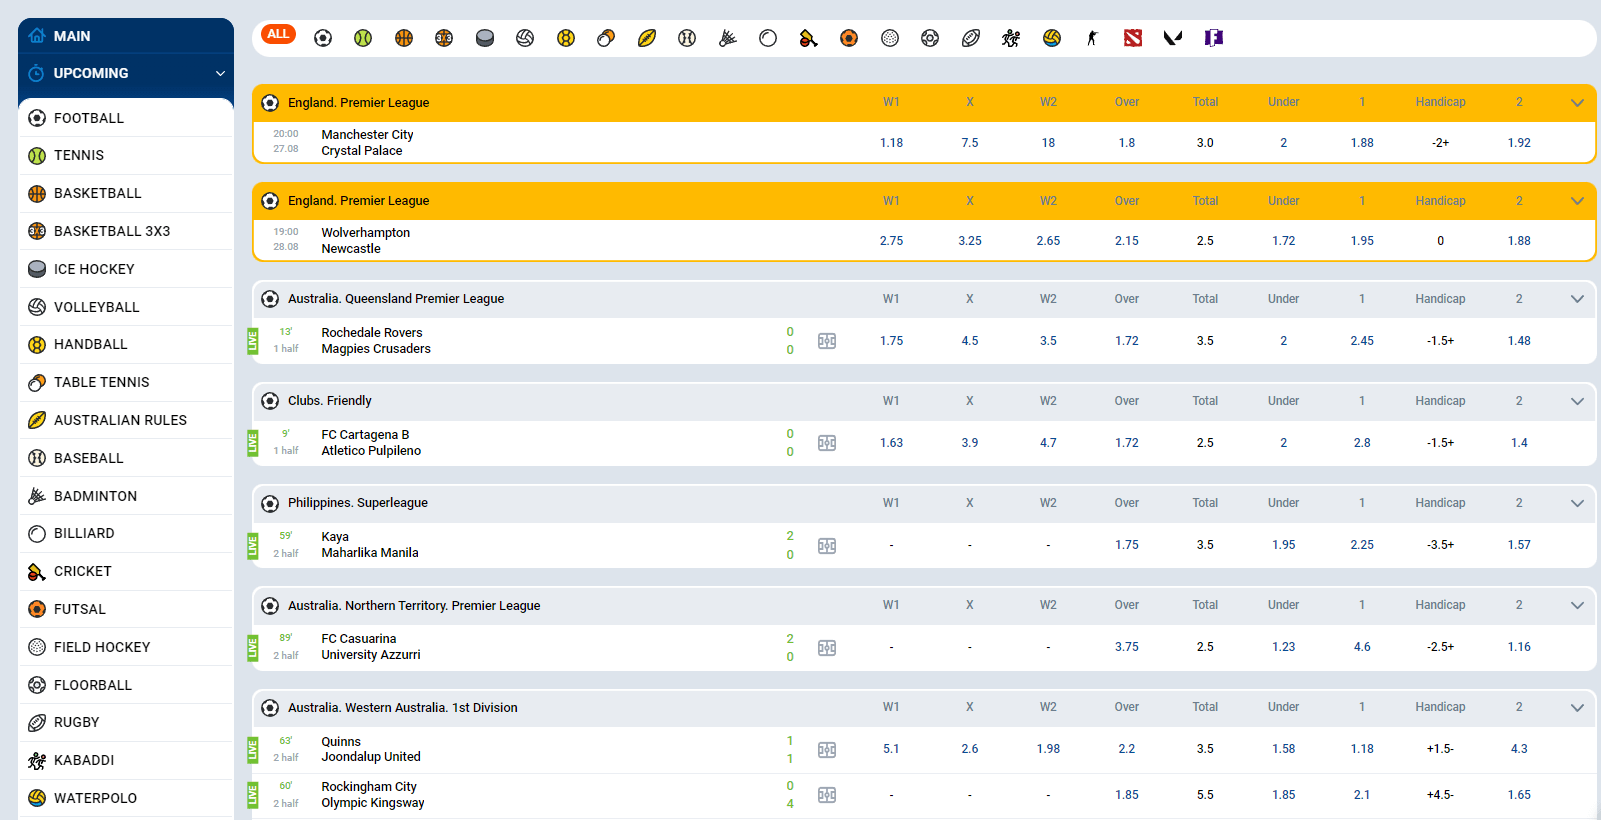This screenshot has width=1601, height=820.
Task: Filter by purple FIFA icon in top bar
Action: coord(1214,38)
